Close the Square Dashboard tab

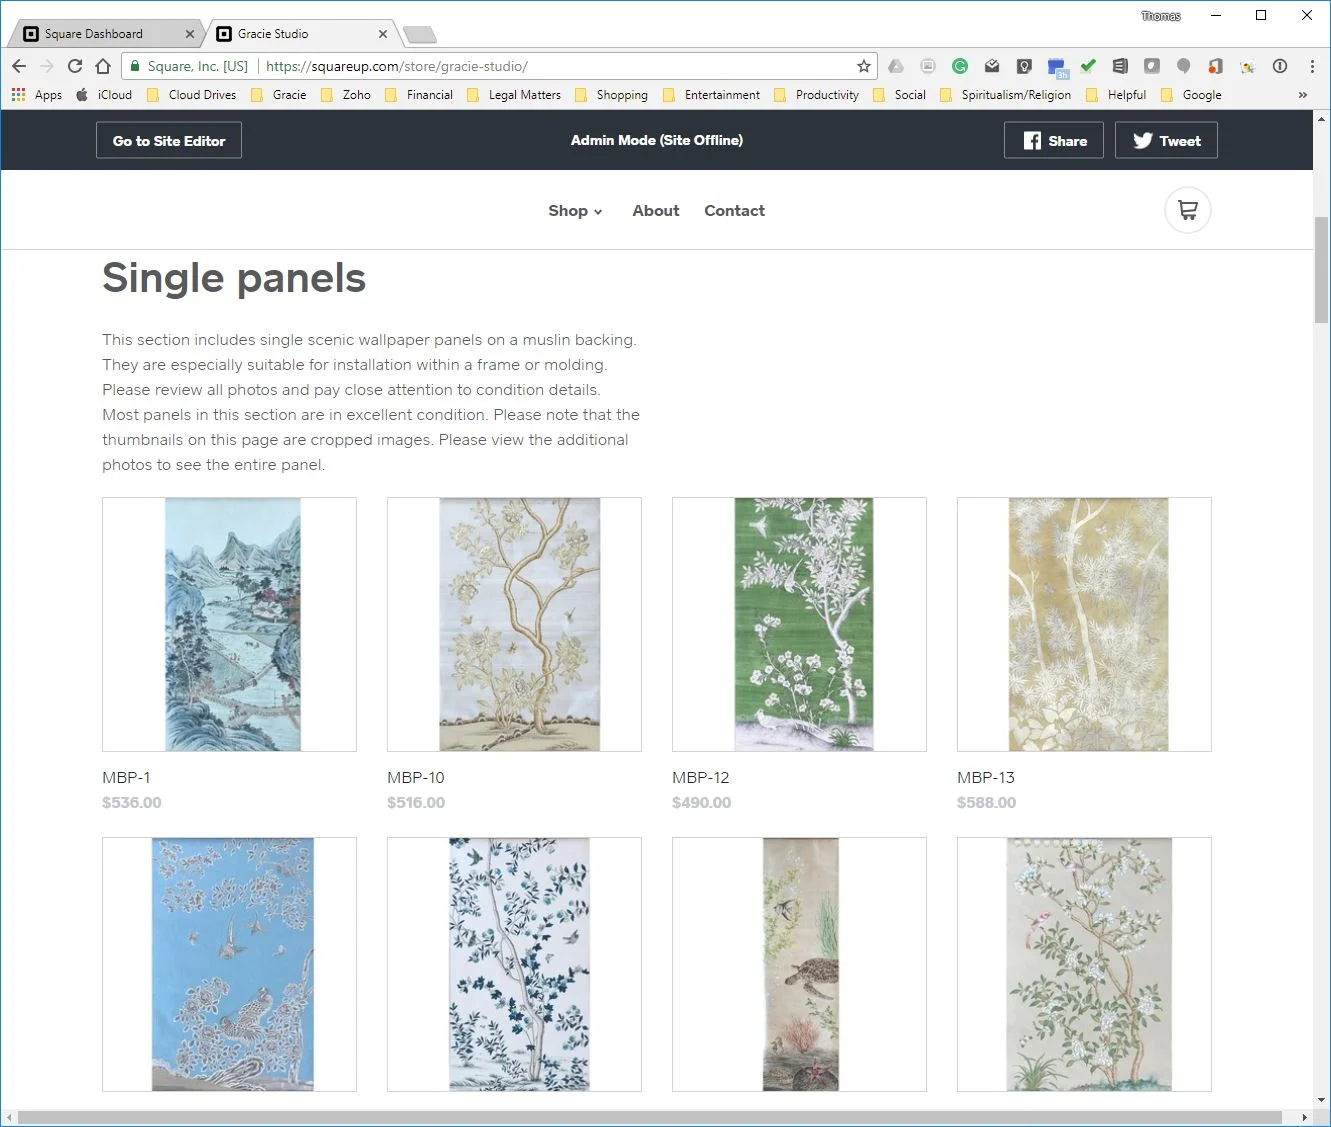(190, 34)
